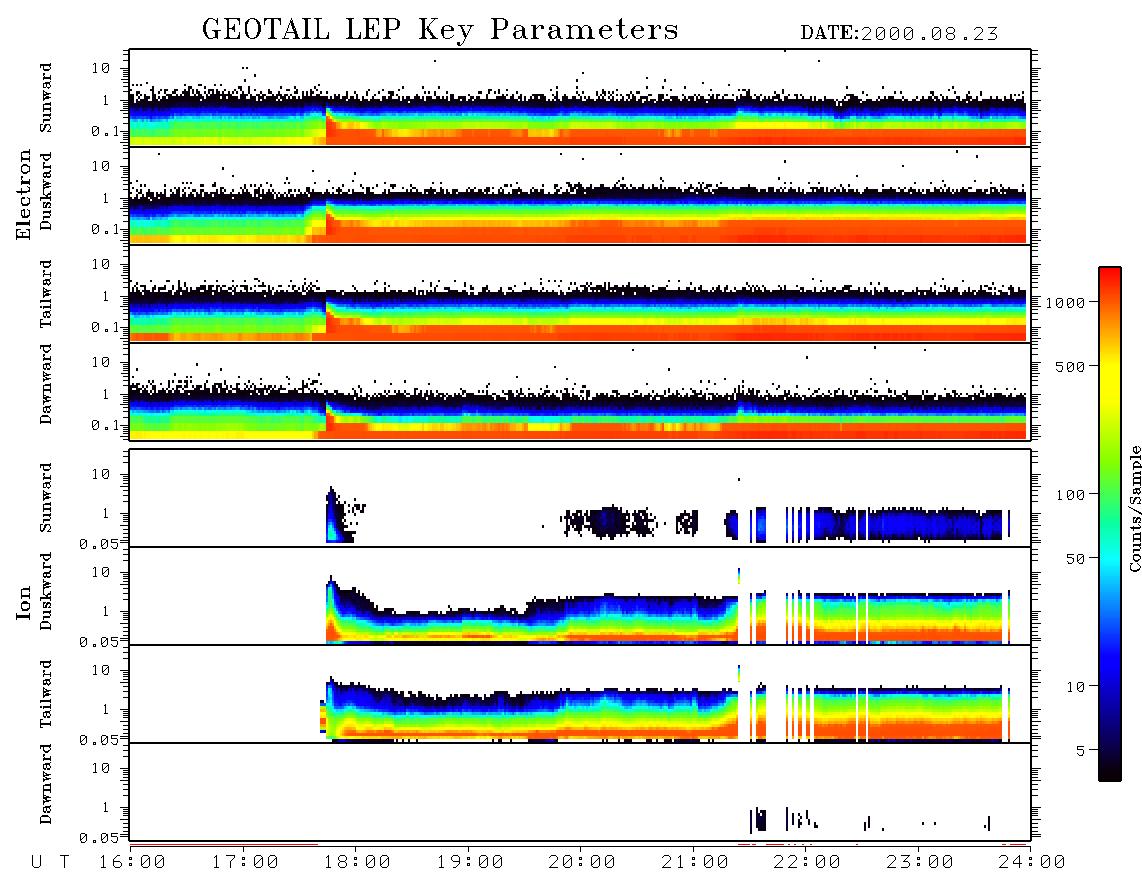Viewport: 1142px width, 880px height.
Task: Click the 23:00 time tick label
Action: [919, 862]
